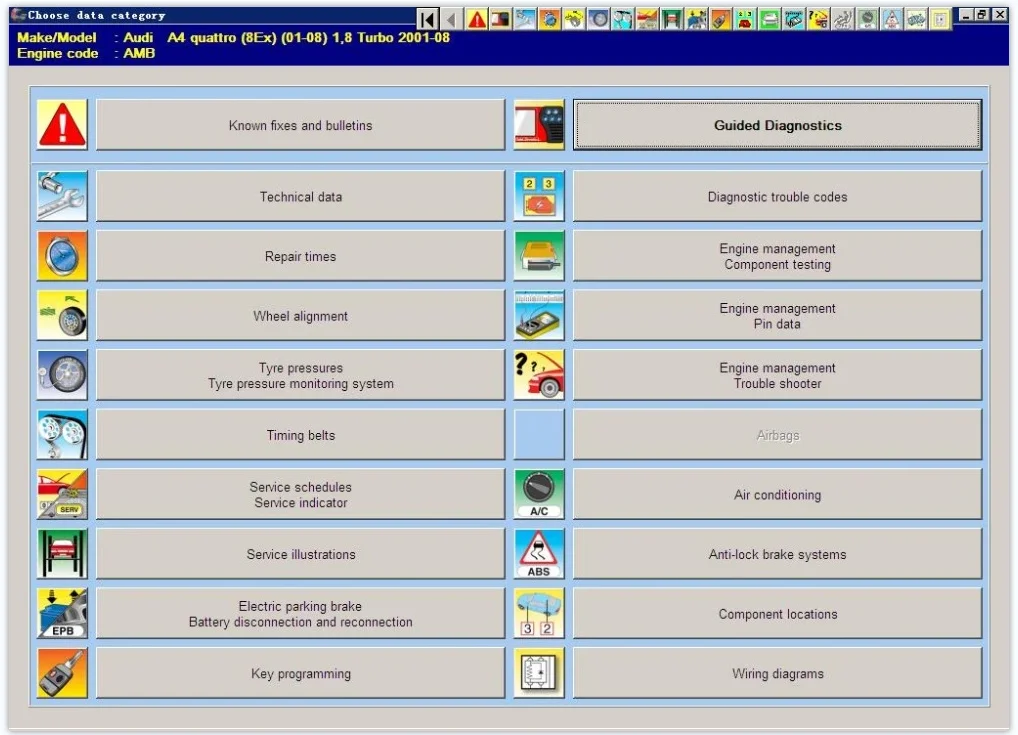Click the multimeter icon beside Pin data
This screenshot has height=735, width=1018.
pyautogui.click(x=539, y=316)
